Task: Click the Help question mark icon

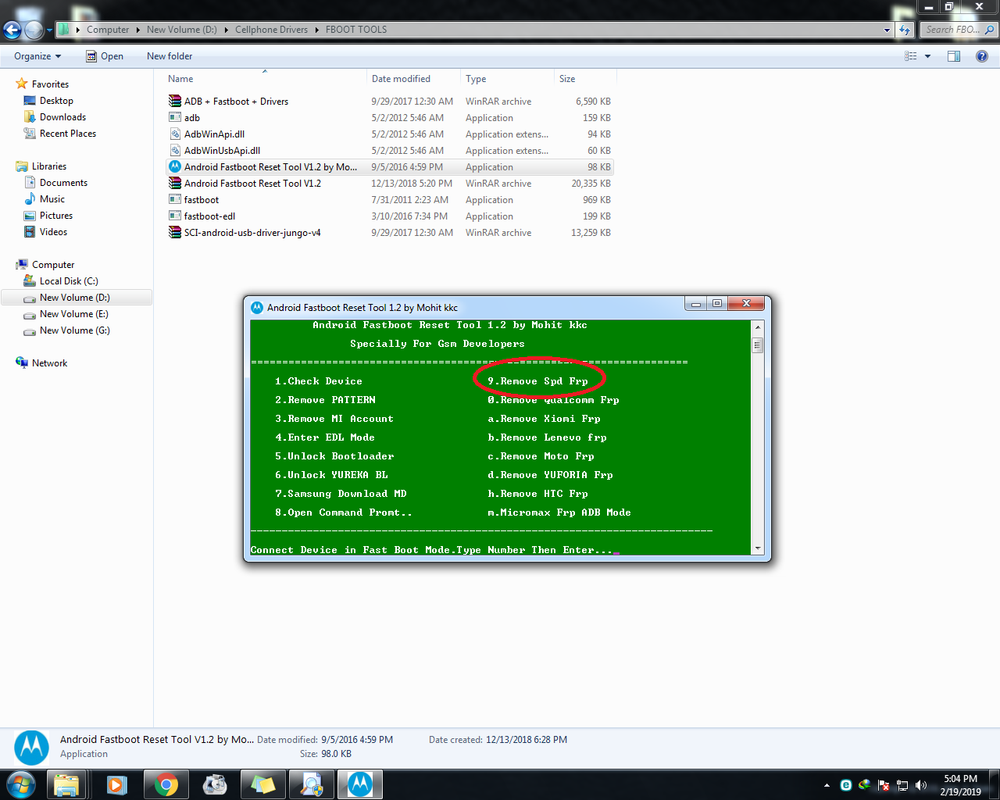Action: (982, 56)
